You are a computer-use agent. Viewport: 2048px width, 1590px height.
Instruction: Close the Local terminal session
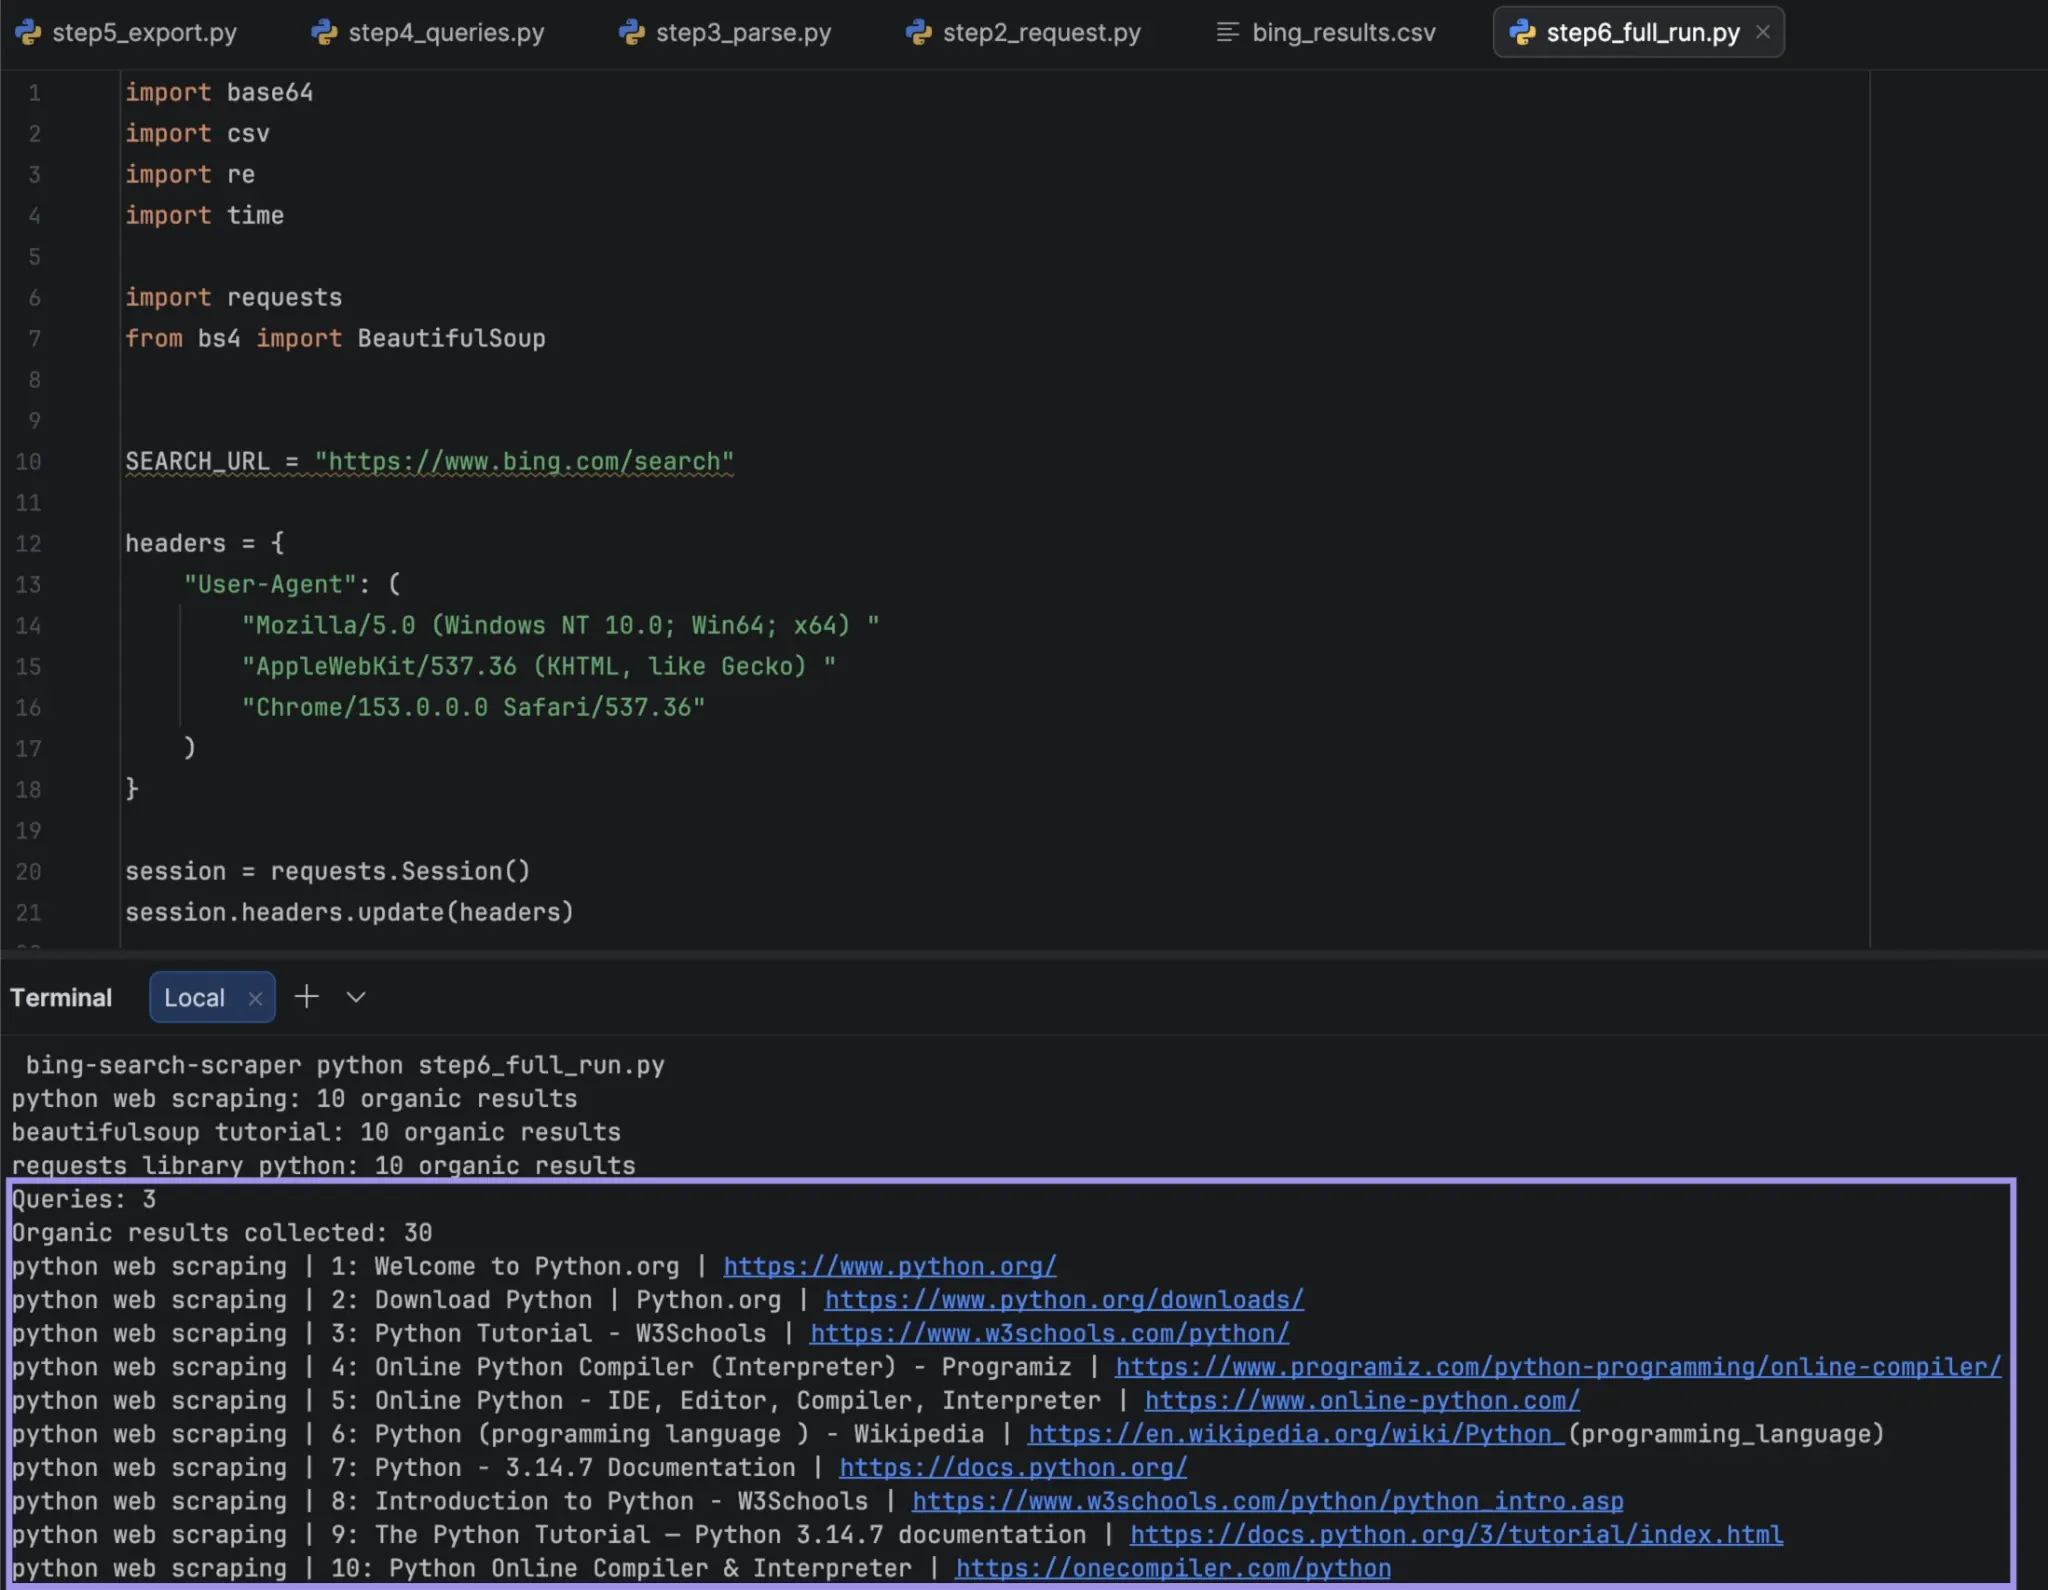[255, 998]
